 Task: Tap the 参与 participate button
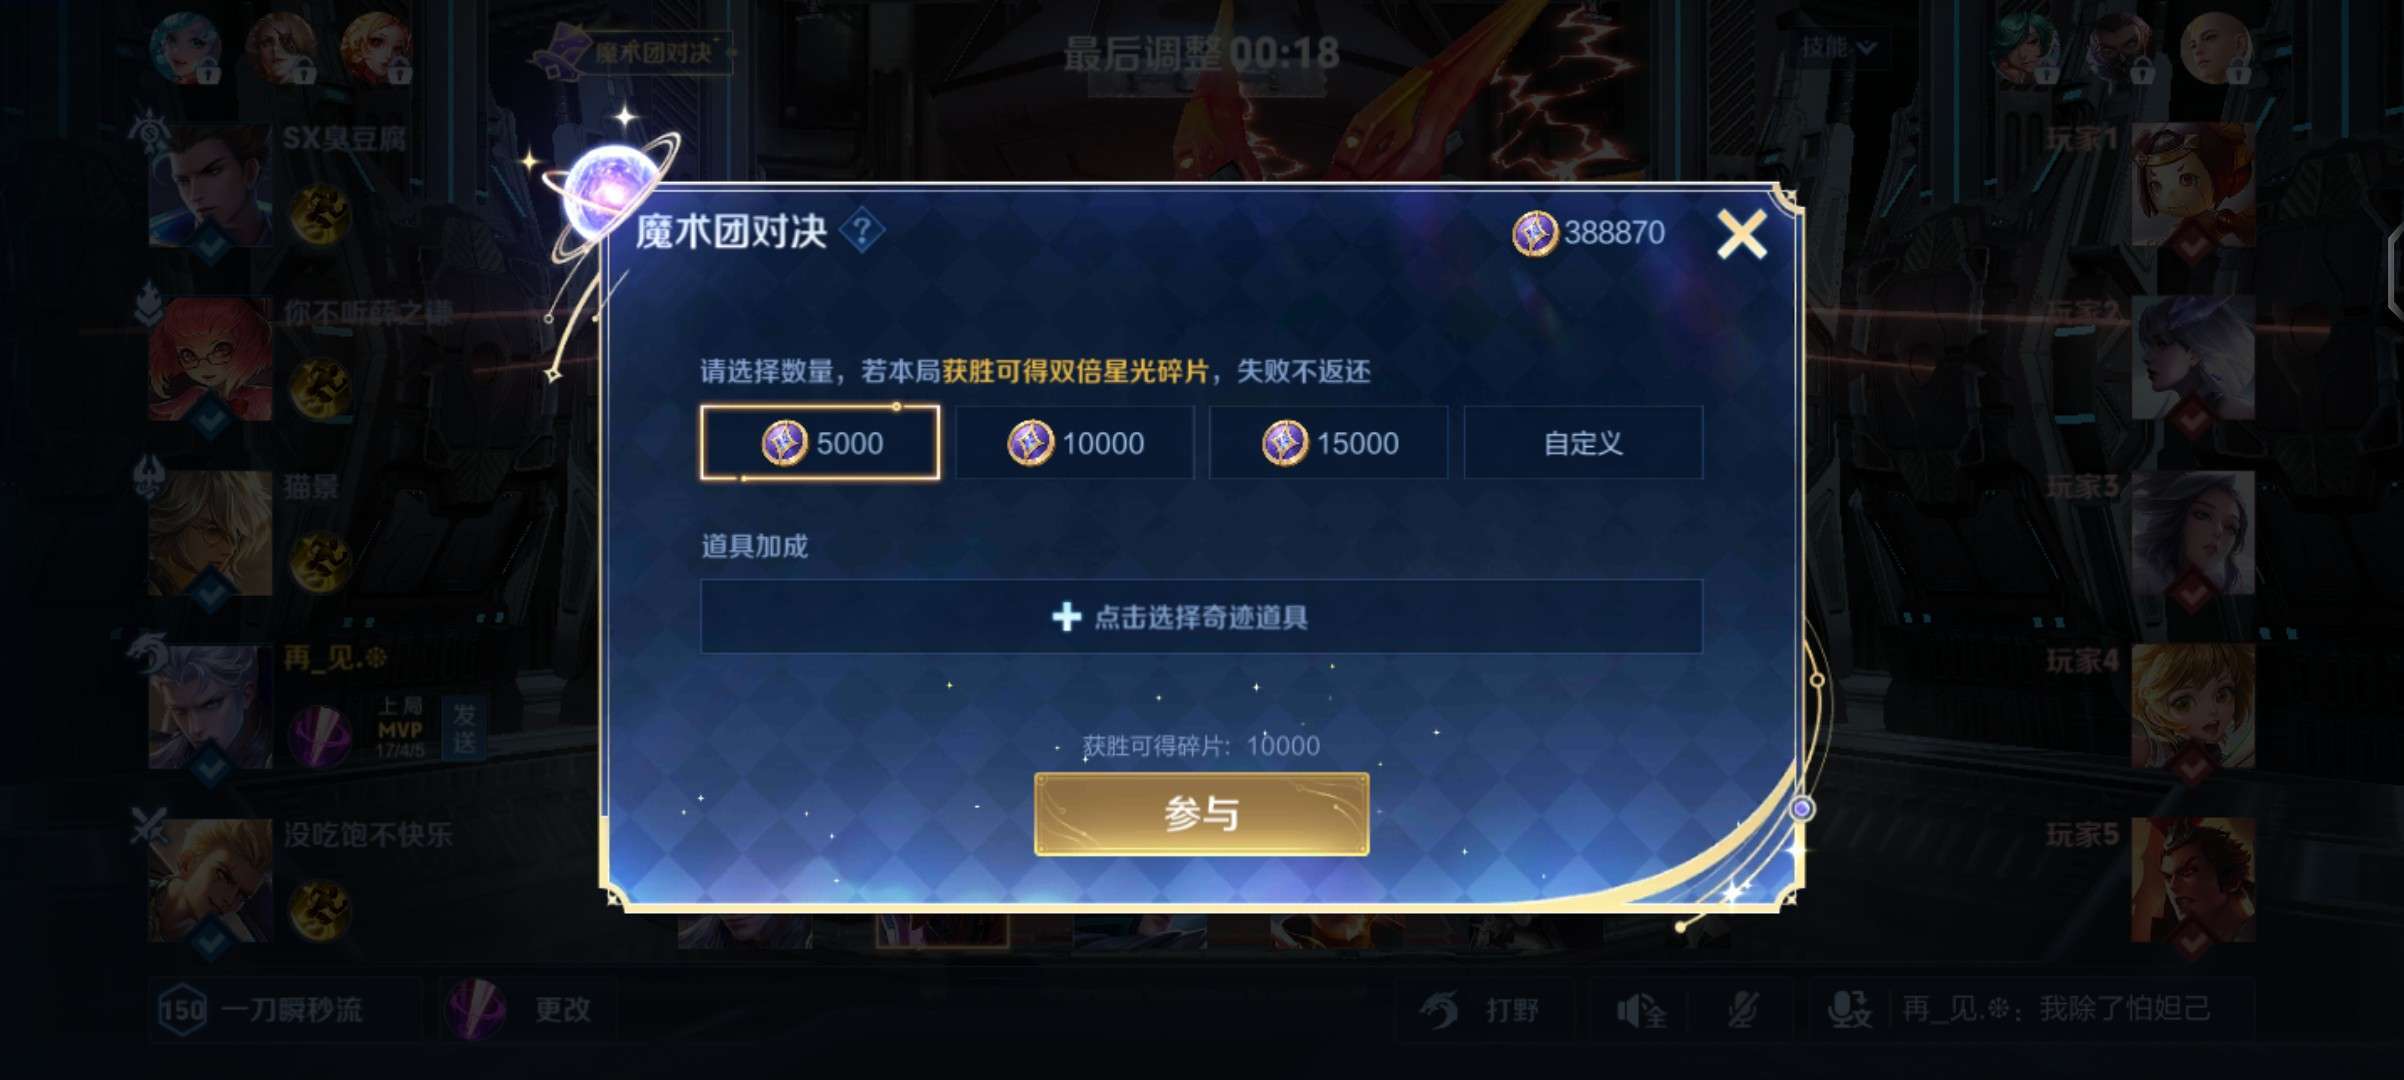coord(1201,814)
